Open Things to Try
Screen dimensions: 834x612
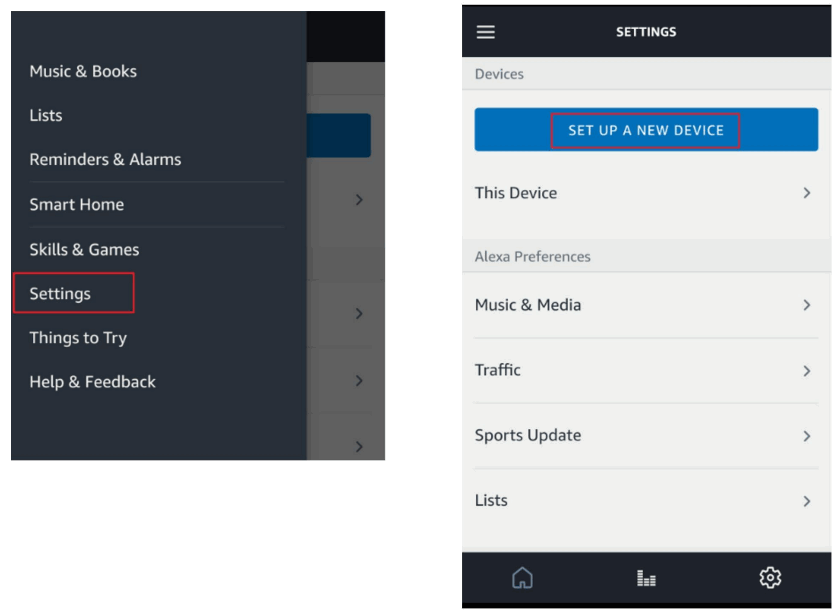(77, 338)
